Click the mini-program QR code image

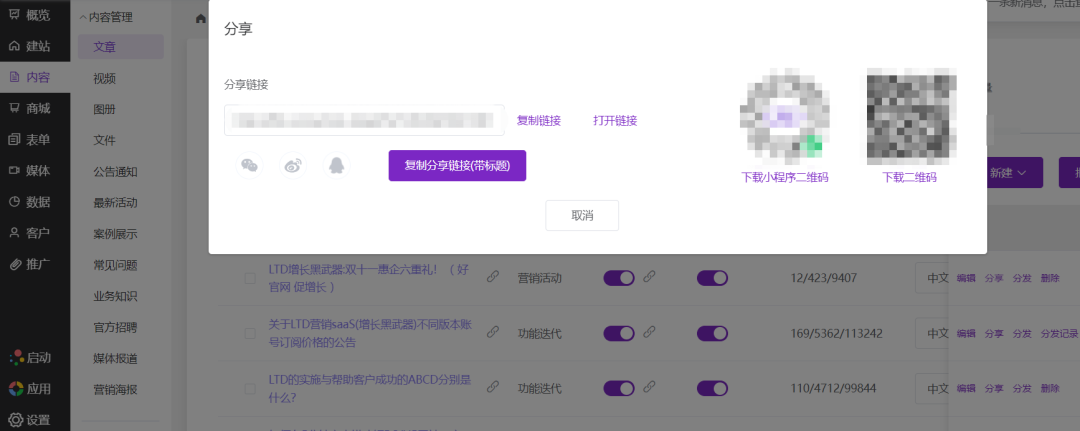(x=785, y=118)
